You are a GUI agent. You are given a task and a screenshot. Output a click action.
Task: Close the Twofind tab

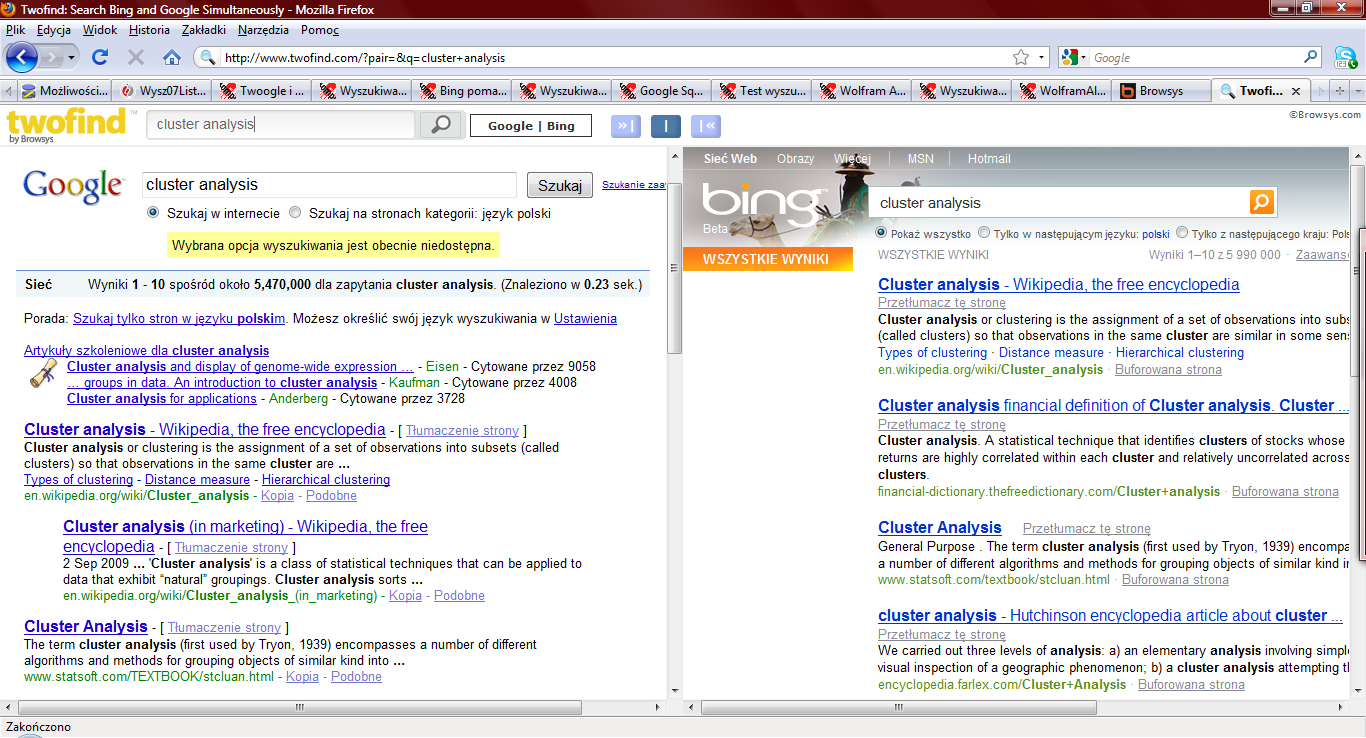tap(1296, 90)
